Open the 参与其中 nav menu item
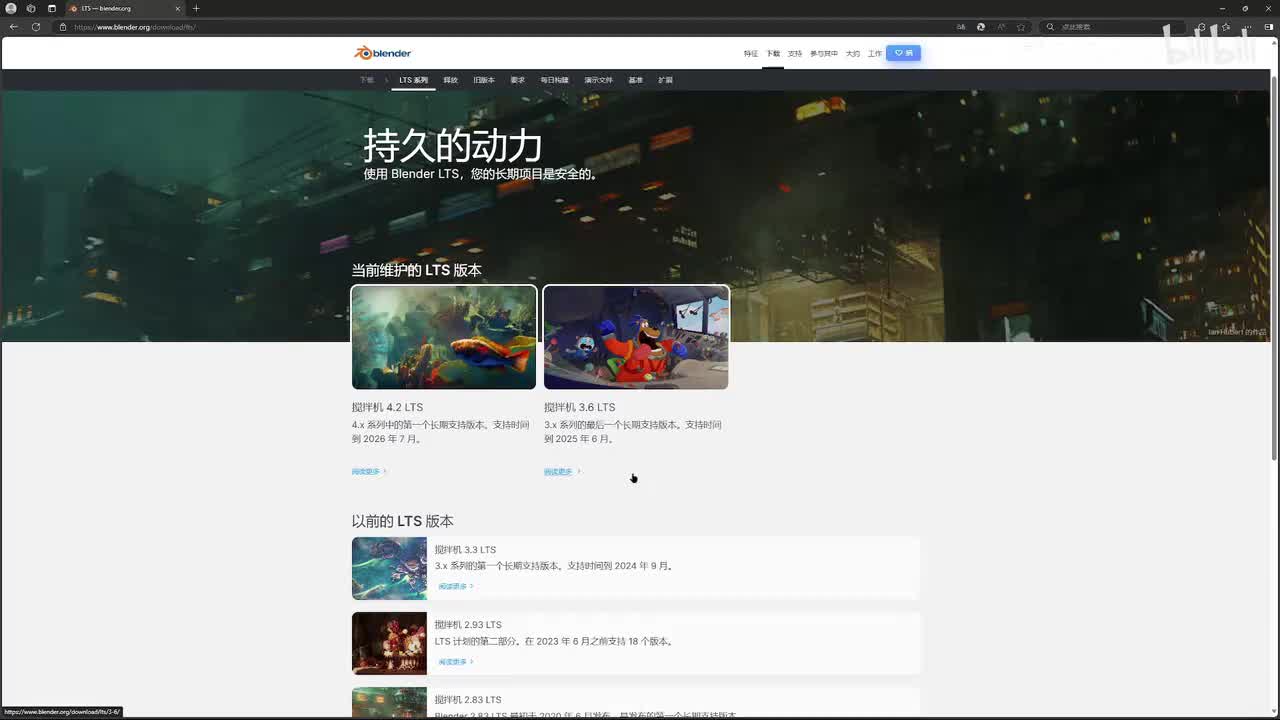The height and width of the screenshot is (720, 1280). [x=824, y=54]
